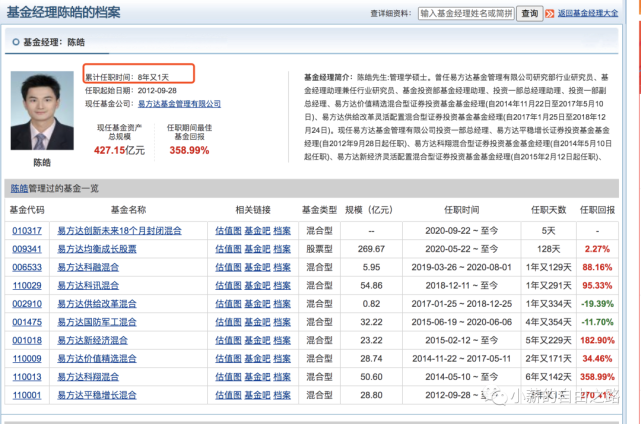Open 估值图 link for fund 110029

click(229, 285)
